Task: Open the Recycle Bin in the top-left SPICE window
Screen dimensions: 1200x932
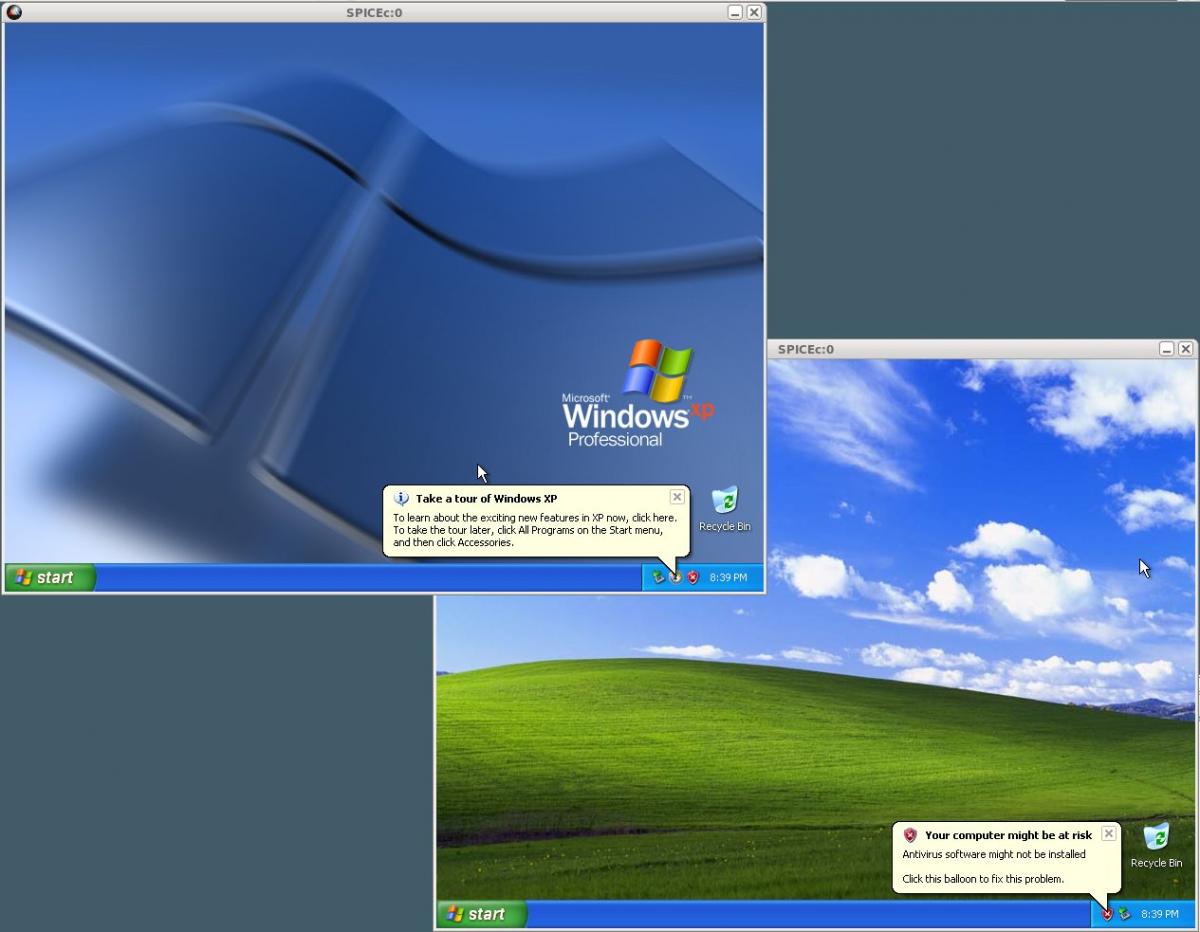Action: (x=725, y=508)
